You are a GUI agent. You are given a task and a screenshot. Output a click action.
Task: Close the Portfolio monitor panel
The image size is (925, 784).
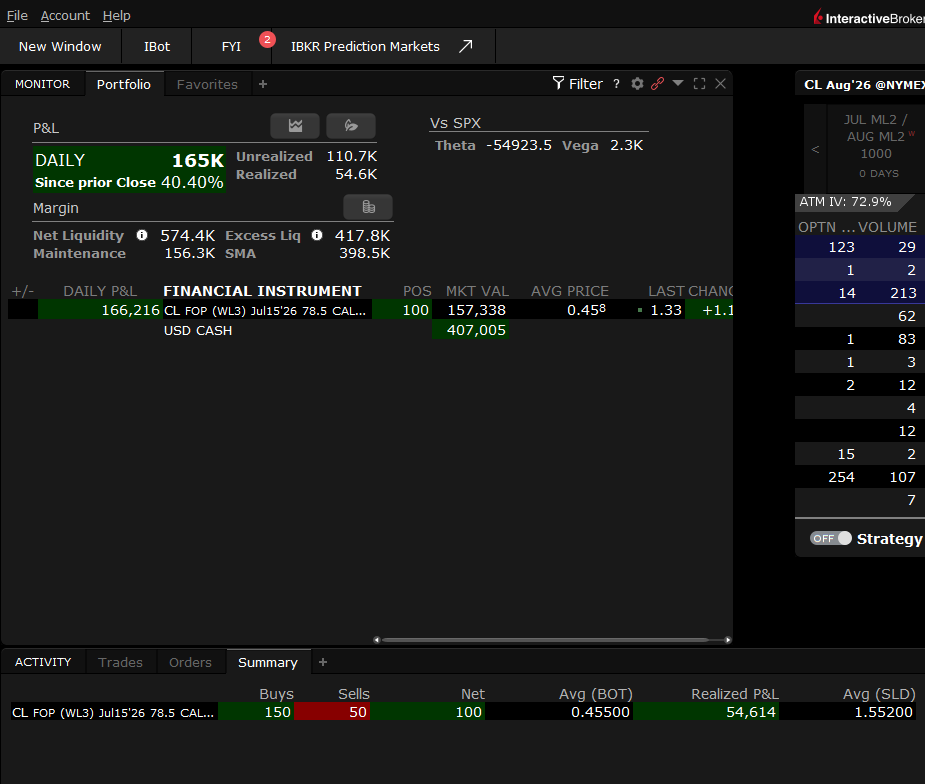tap(720, 84)
